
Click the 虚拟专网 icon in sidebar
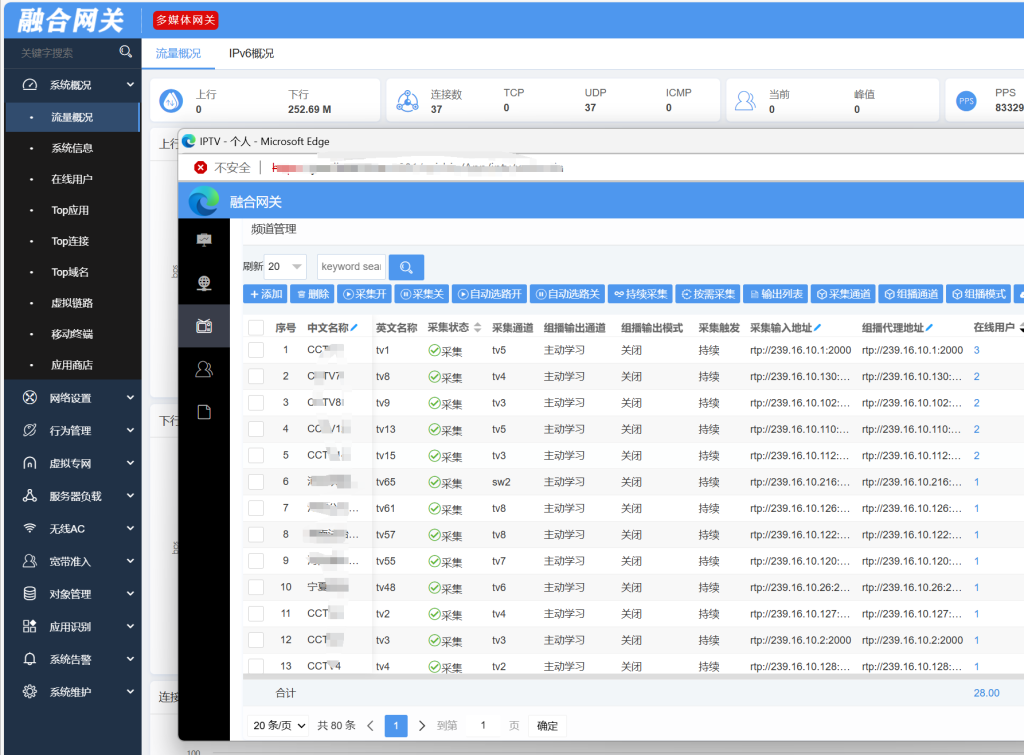point(29,462)
